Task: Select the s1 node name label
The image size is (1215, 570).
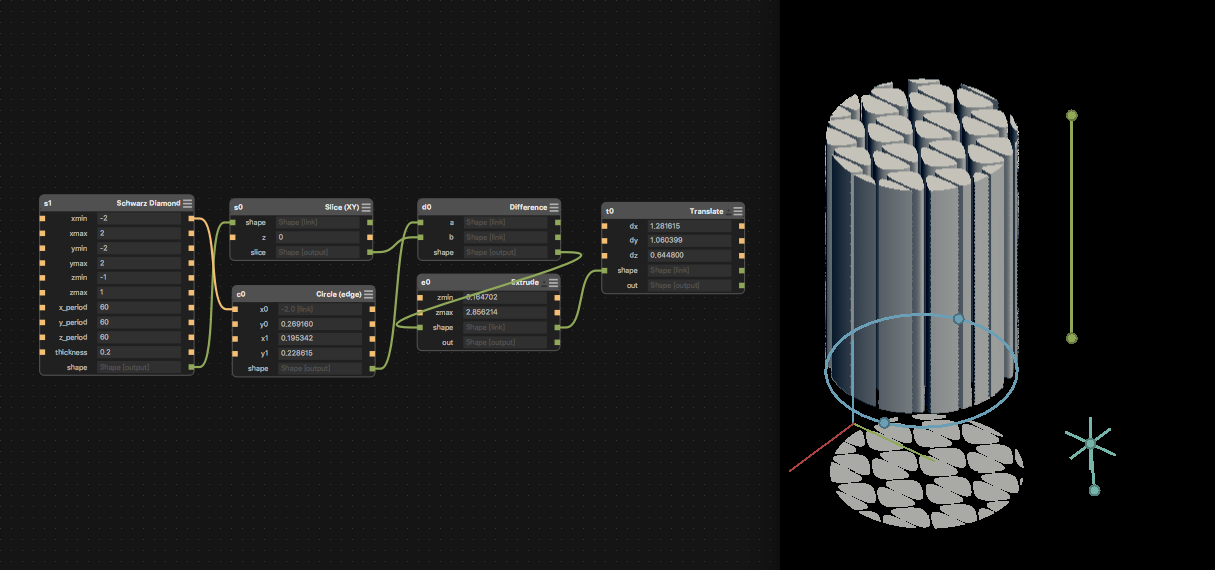Action: [47, 203]
